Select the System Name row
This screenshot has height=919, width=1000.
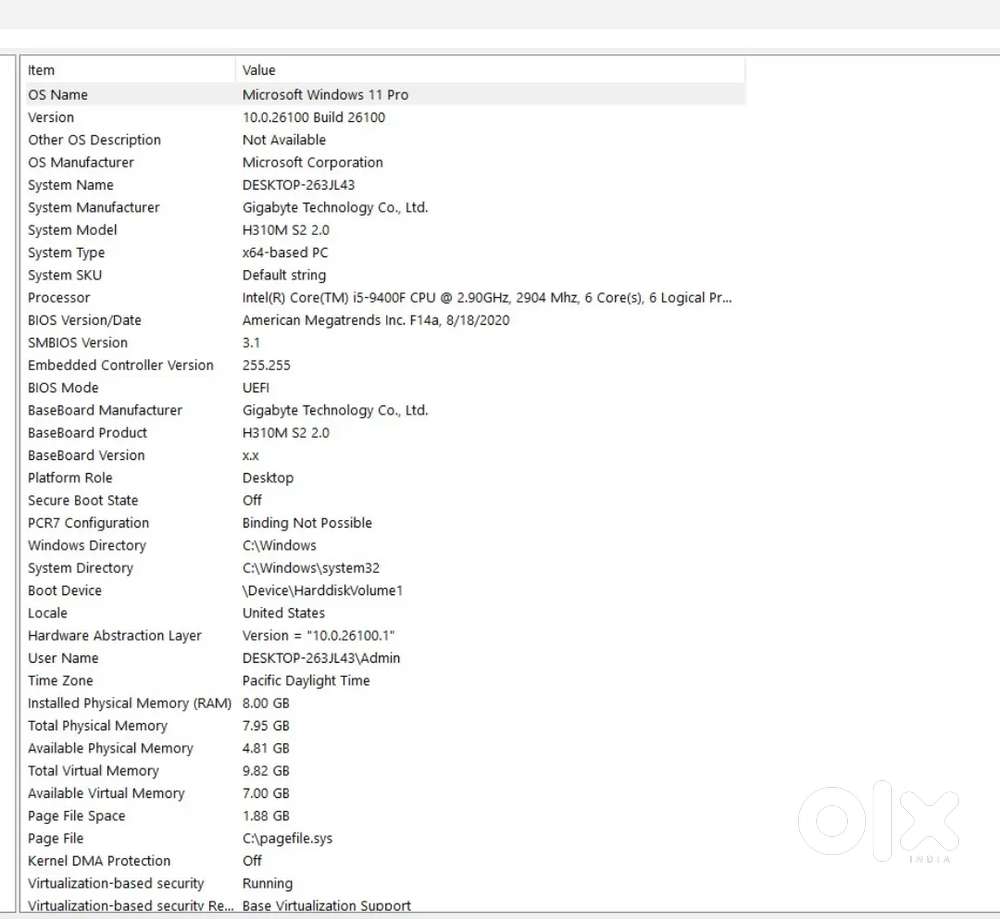coord(71,185)
